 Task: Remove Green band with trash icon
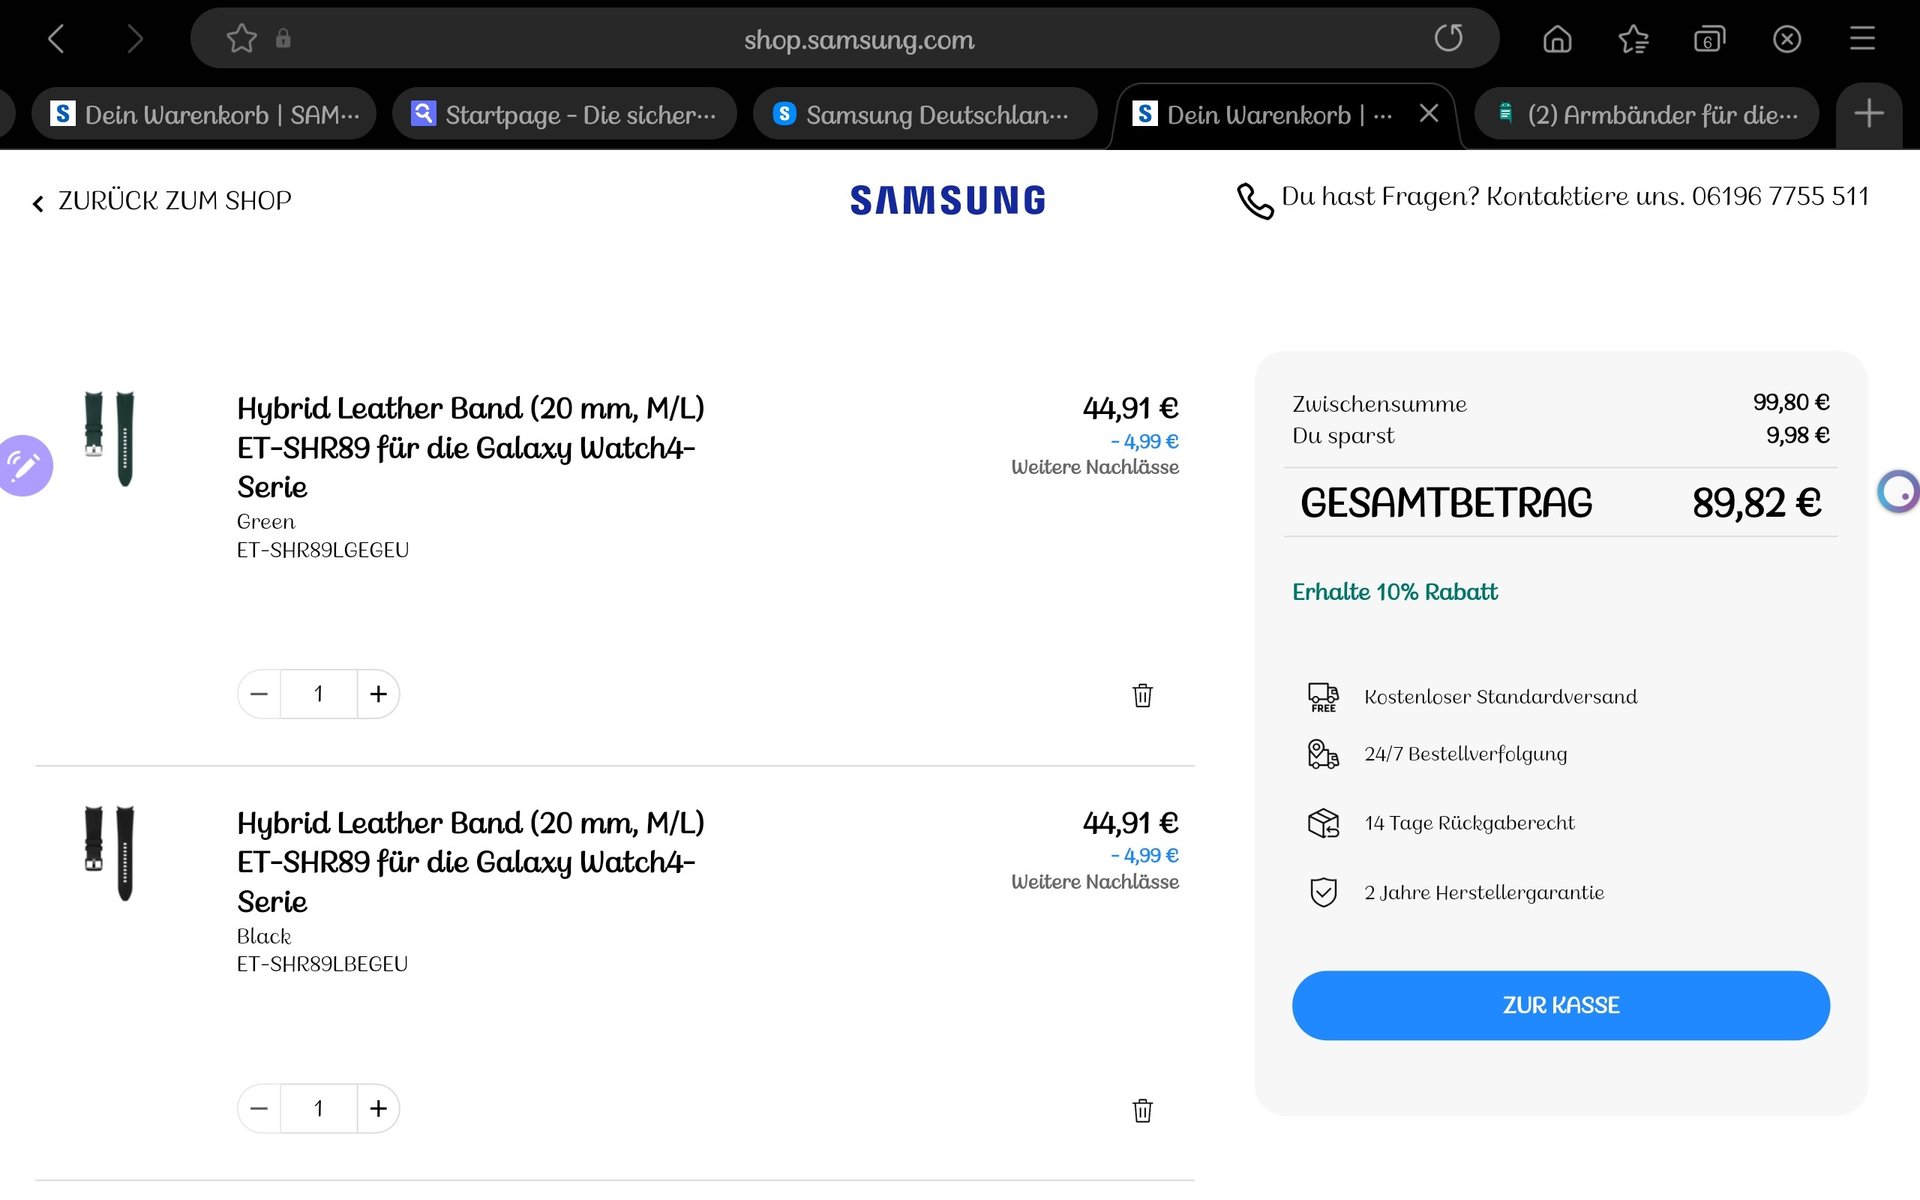tap(1142, 695)
